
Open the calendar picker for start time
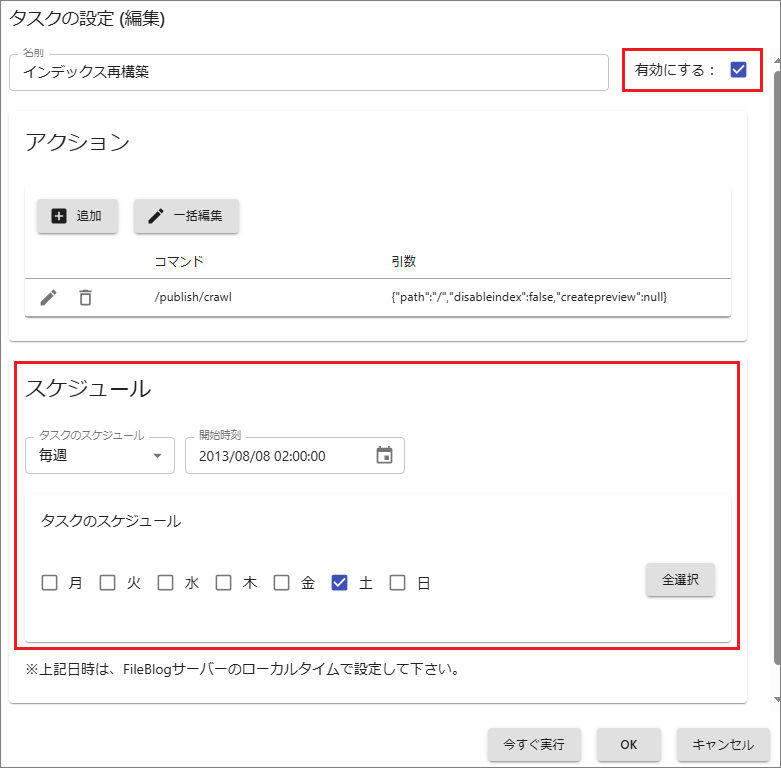(384, 456)
